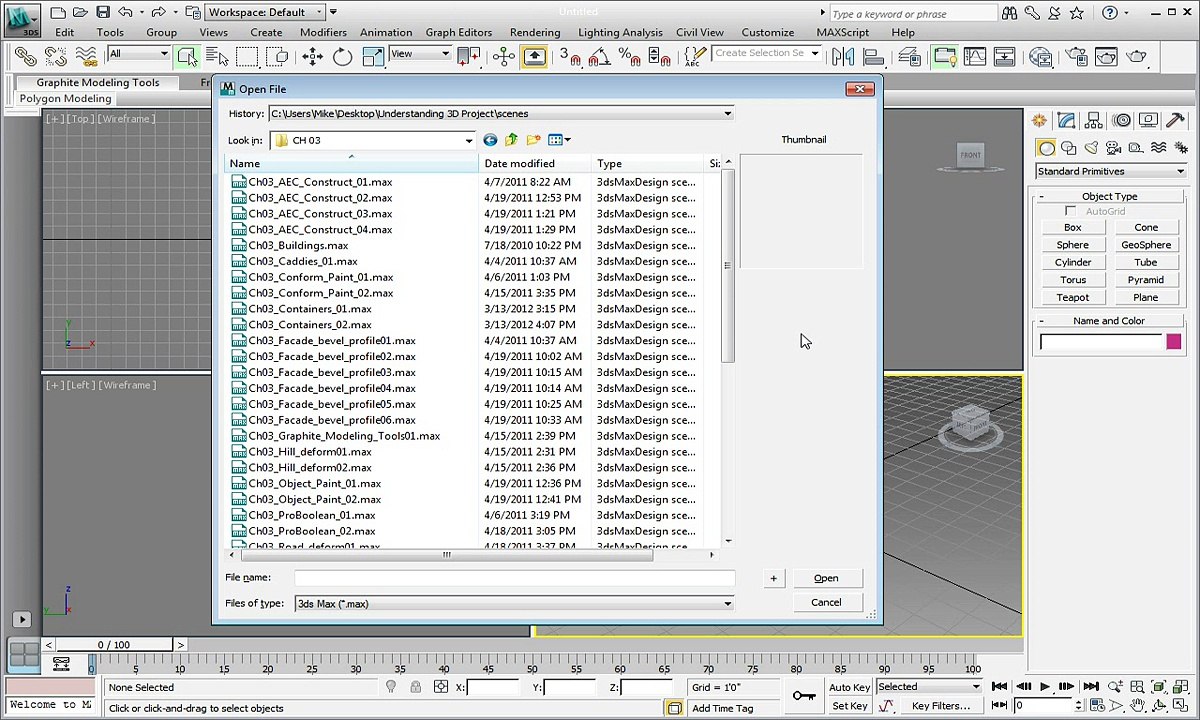
Task: Toggle the Window/Crossing selection button
Action: point(279,57)
